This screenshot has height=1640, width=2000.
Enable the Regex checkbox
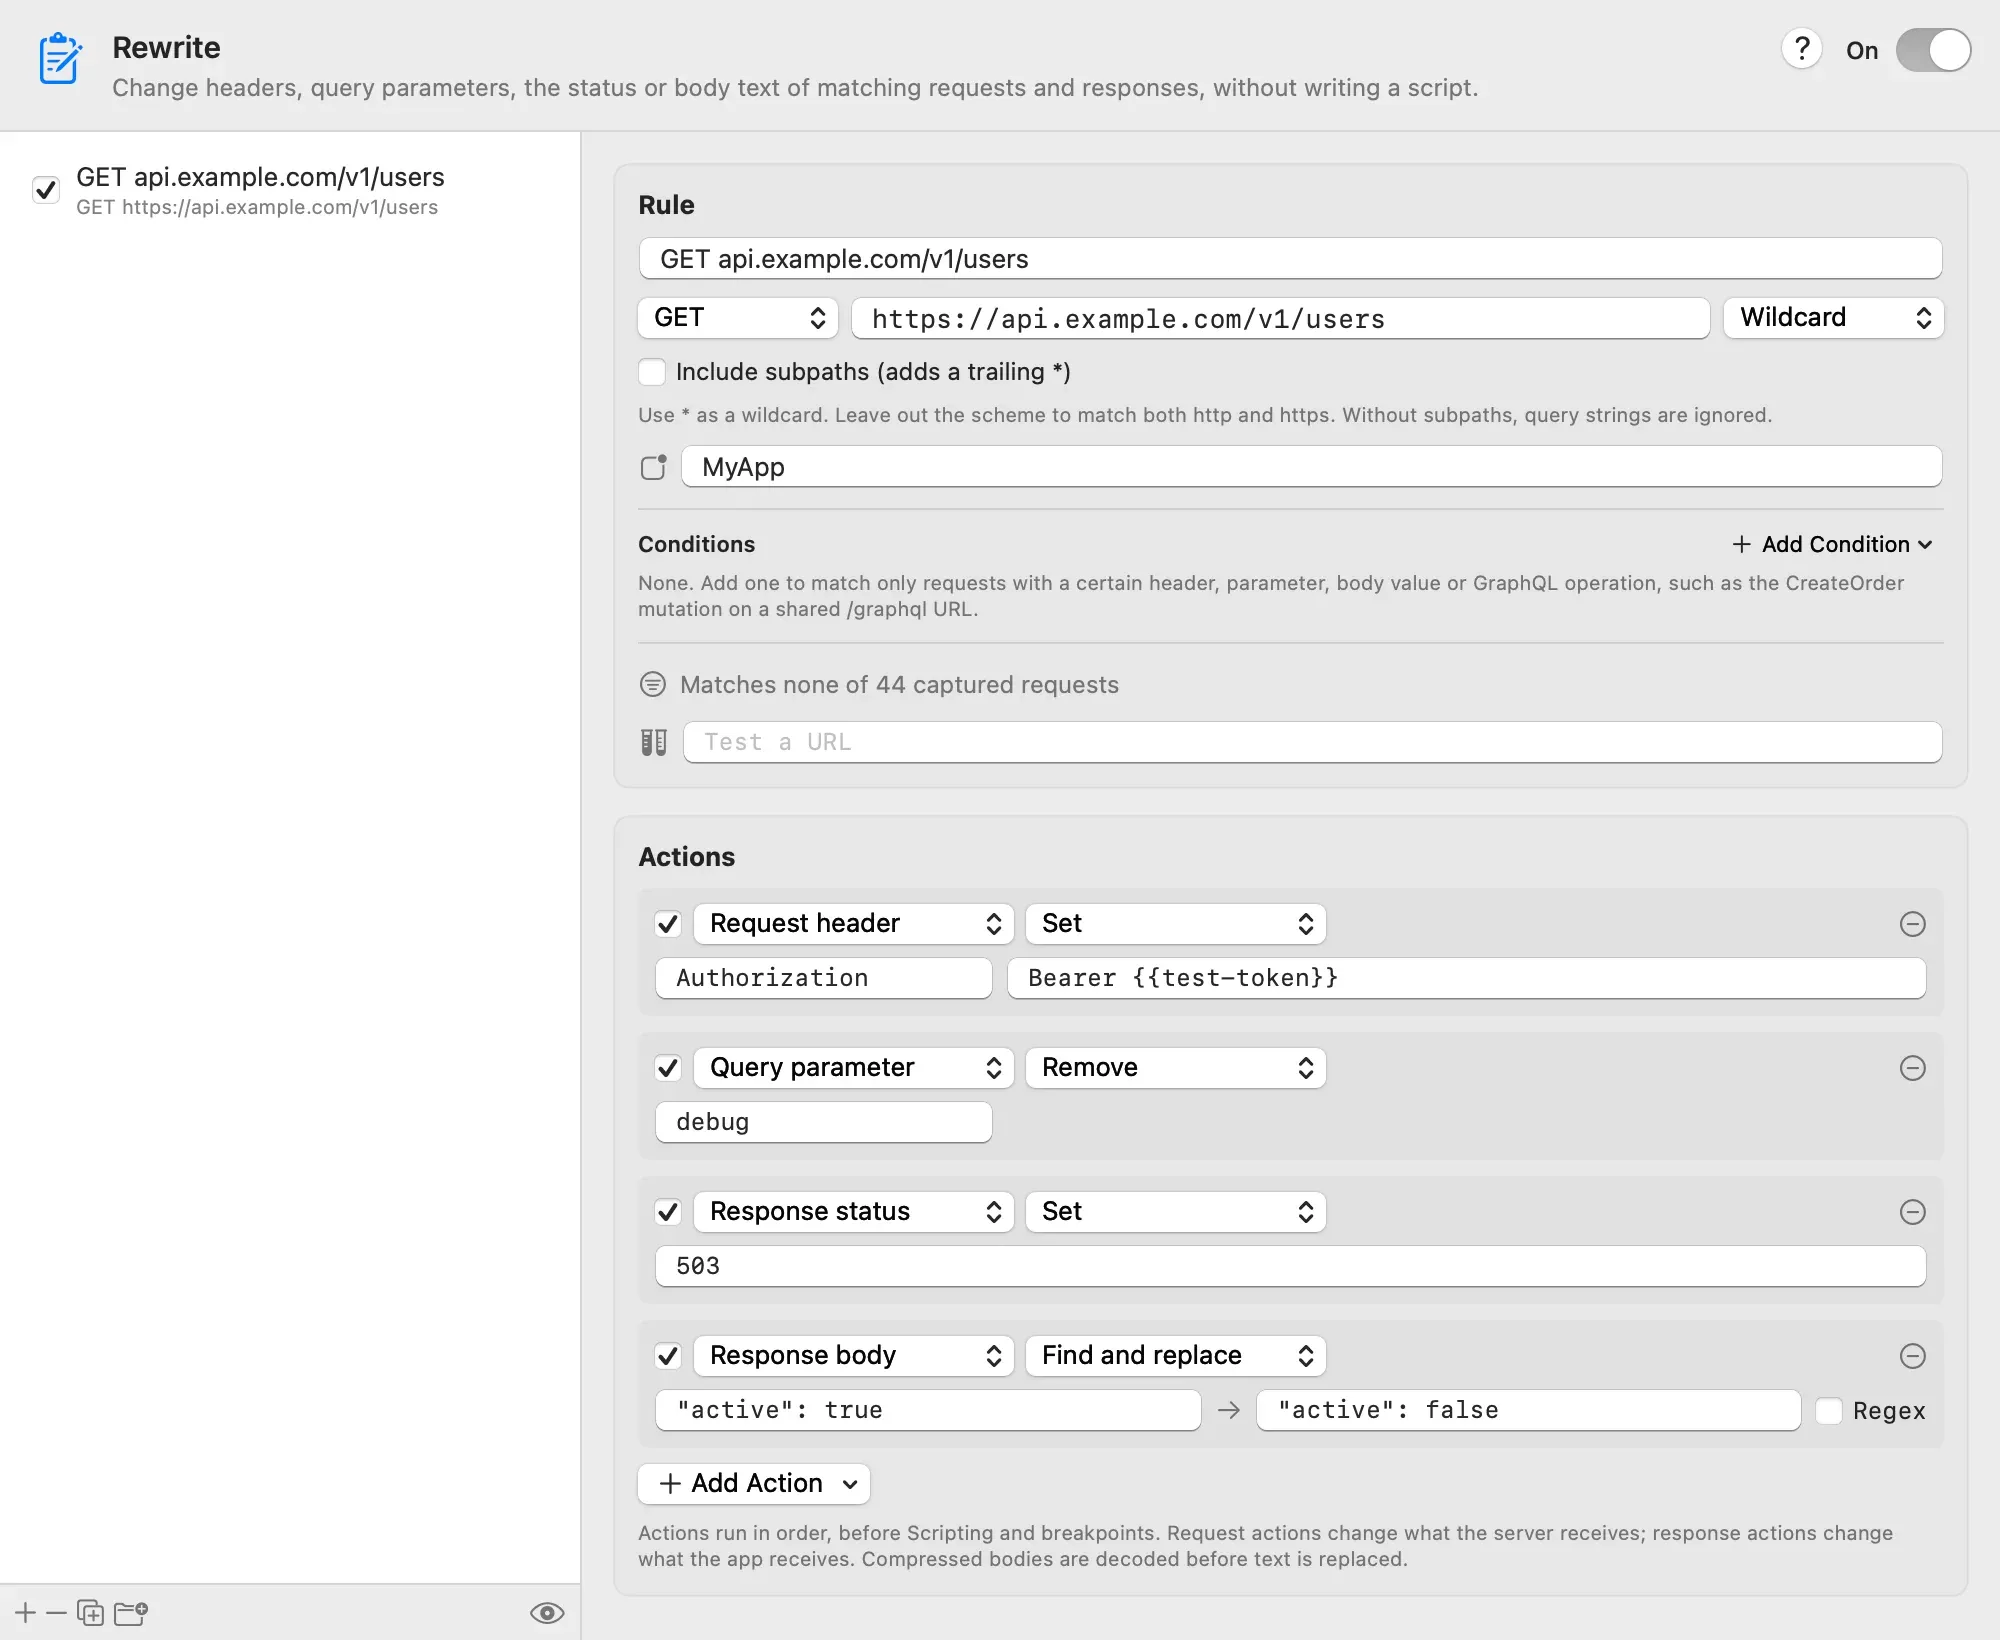(x=1829, y=1411)
